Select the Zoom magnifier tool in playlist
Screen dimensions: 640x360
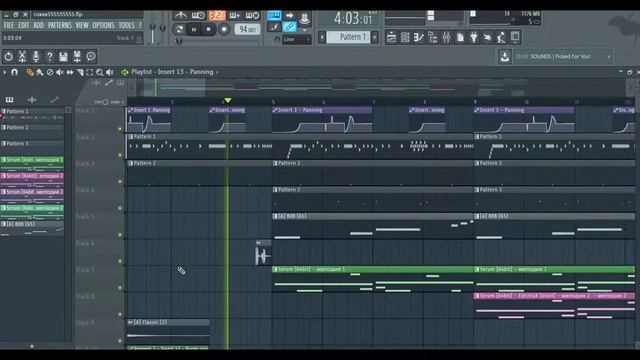(x=100, y=72)
